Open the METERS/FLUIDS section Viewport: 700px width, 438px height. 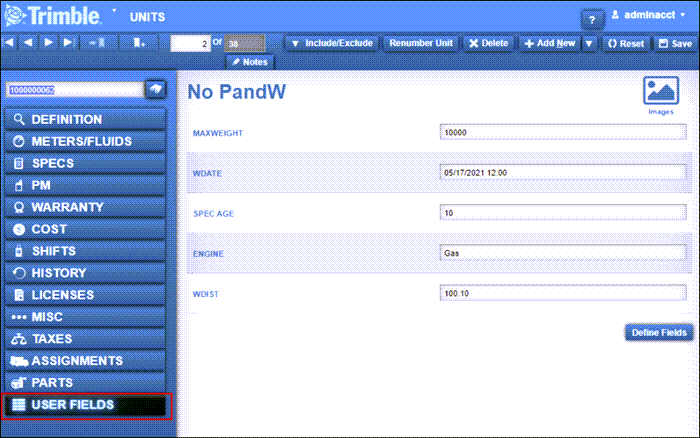85,142
